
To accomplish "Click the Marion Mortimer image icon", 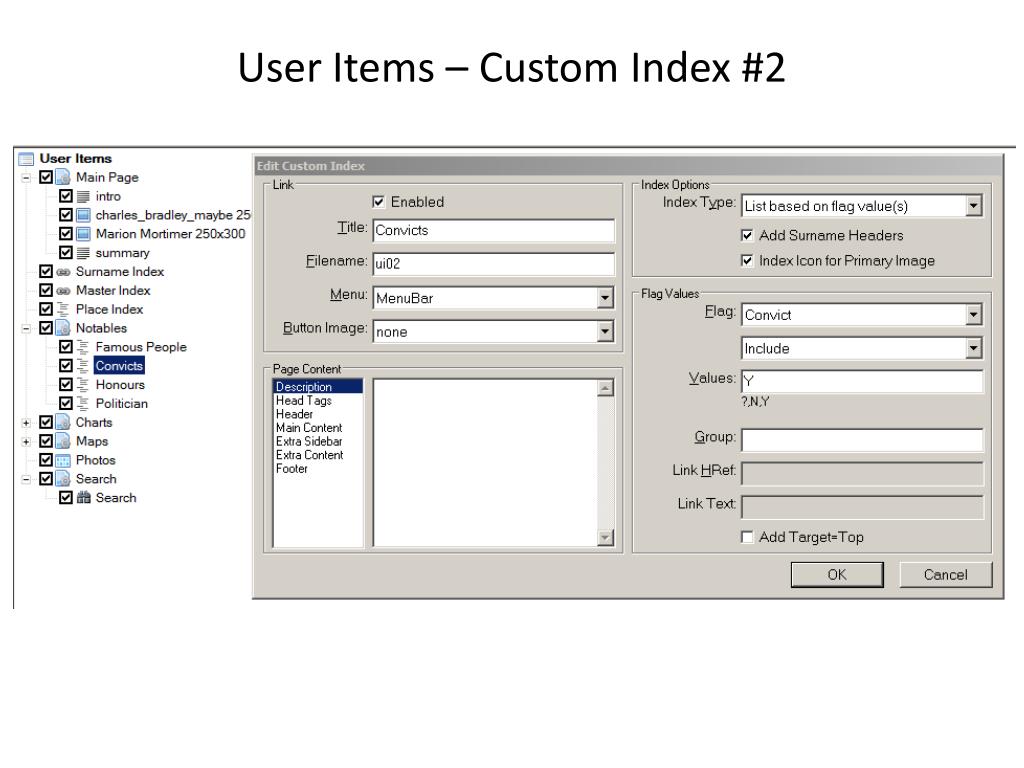I will pos(83,234).
